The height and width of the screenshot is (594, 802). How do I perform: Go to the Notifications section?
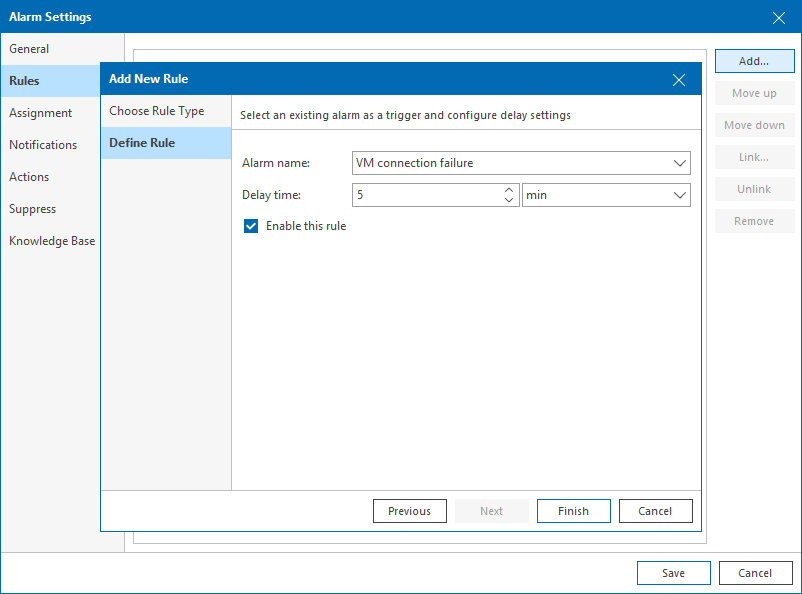coord(51,145)
